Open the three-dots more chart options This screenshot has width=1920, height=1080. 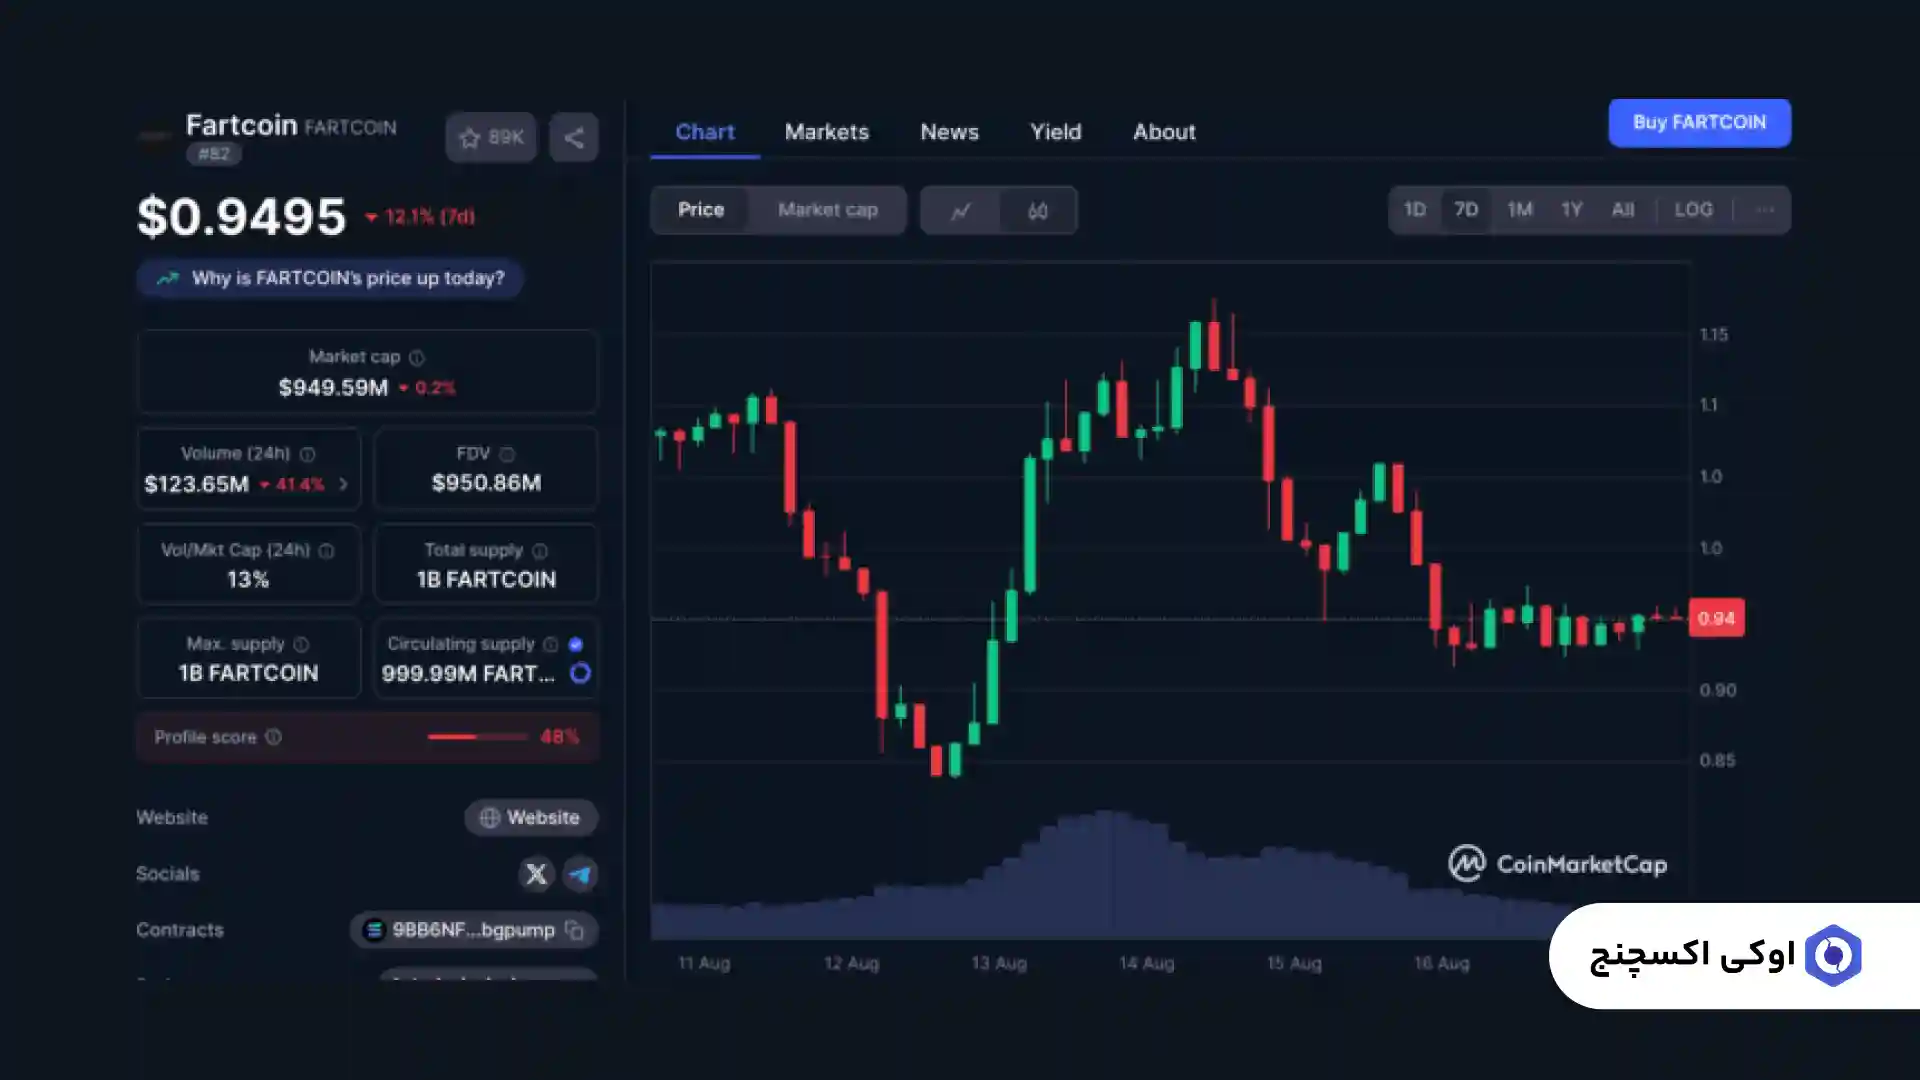(1765, 210)
